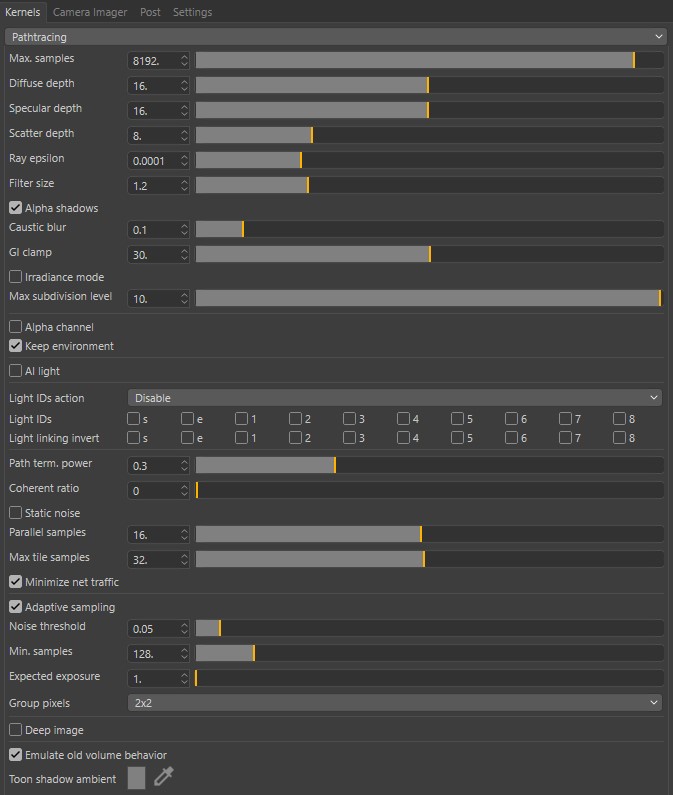Screen dimensions: 673x795
Task: Open the Post tab
Action: coord(150,12)
